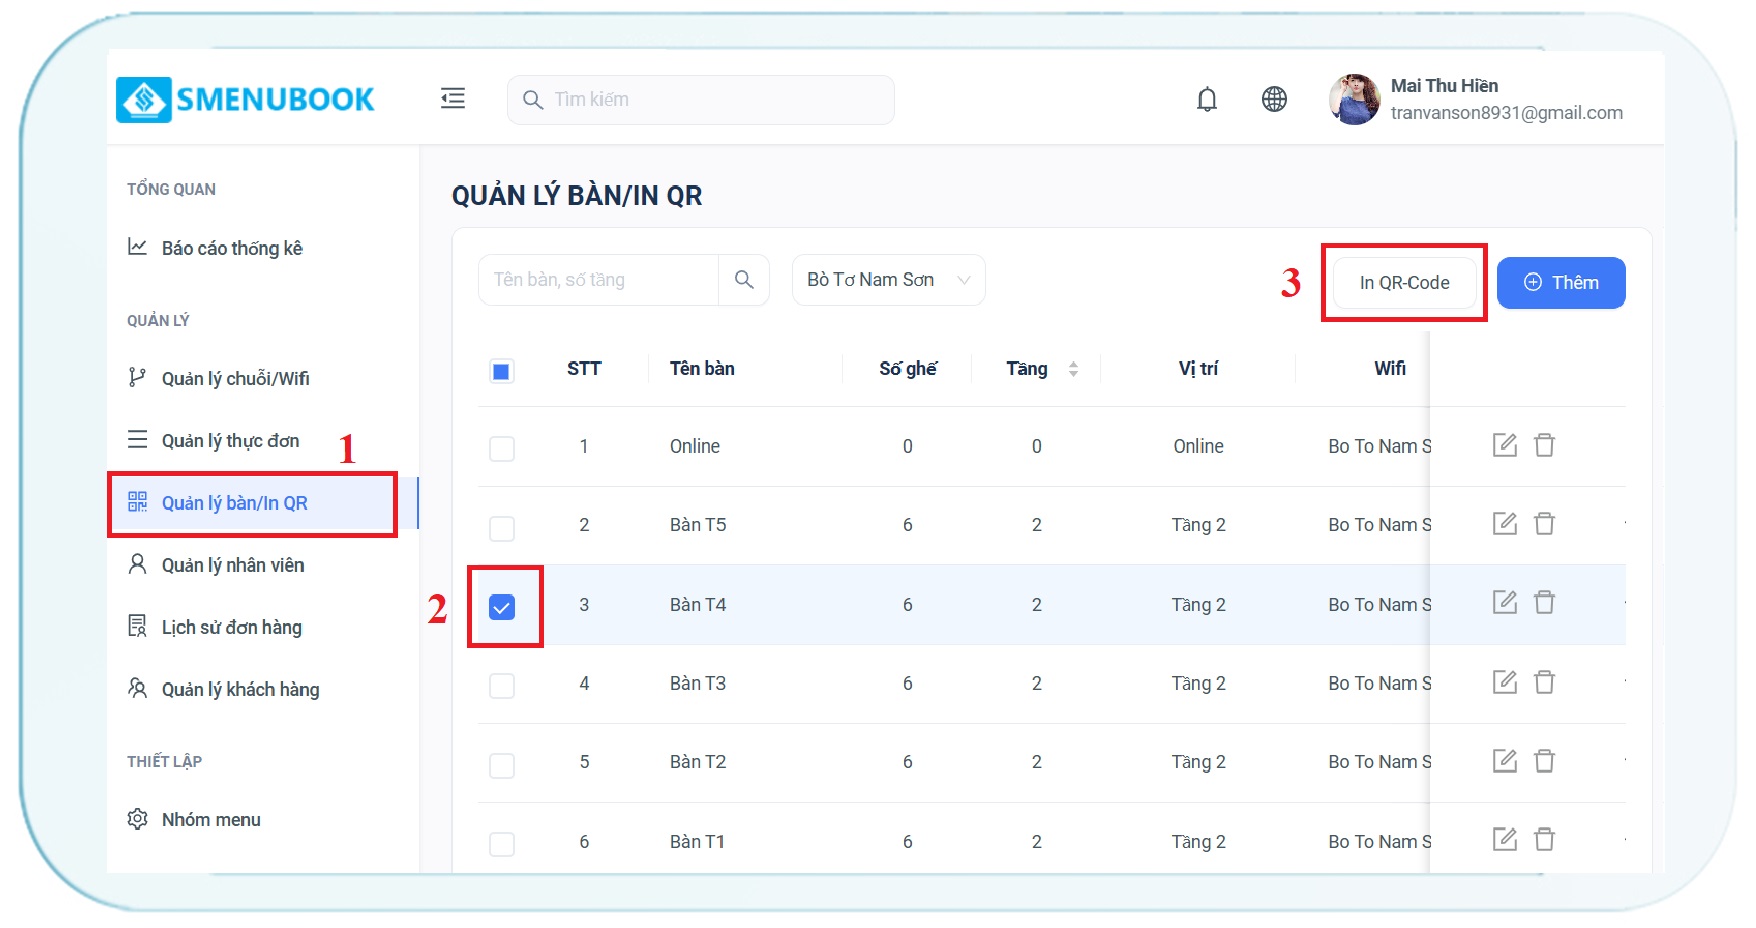1756x928 pixels.
Task: Click the In QR-Code button
Action: 1404,283
